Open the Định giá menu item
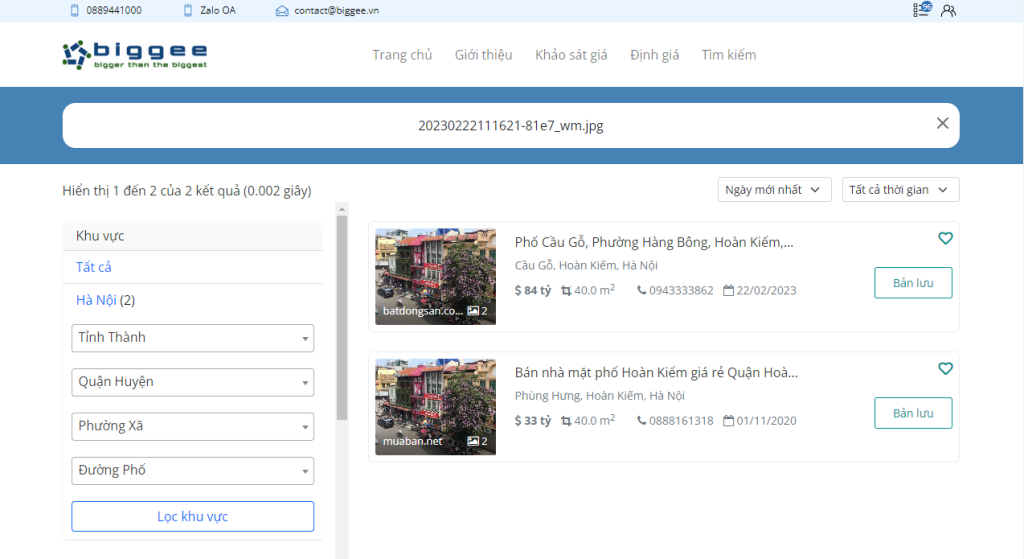This screenshot has height=559, width=1024. (654, 55)
